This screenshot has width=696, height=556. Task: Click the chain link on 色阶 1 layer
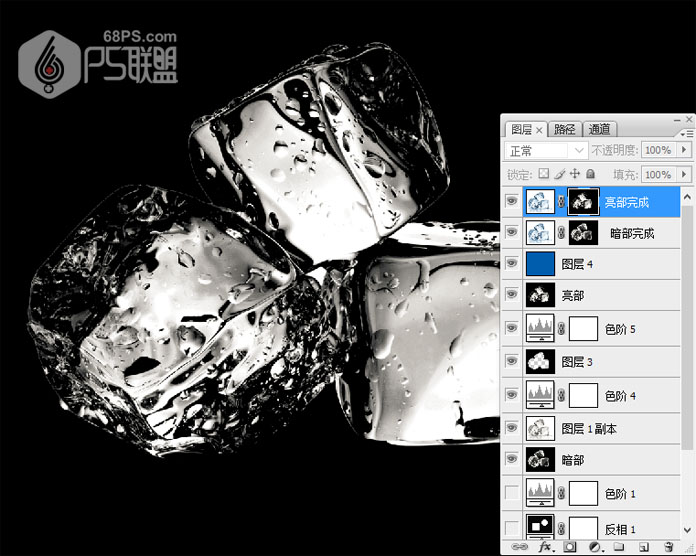coord(561,493)
